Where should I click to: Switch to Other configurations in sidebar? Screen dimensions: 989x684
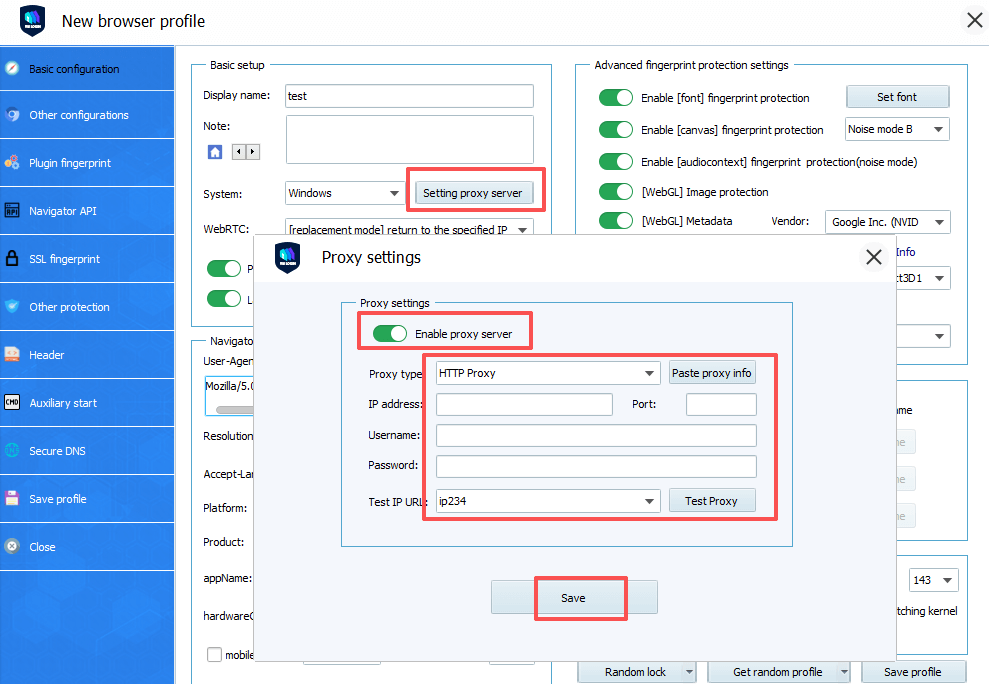coord(78,115)
